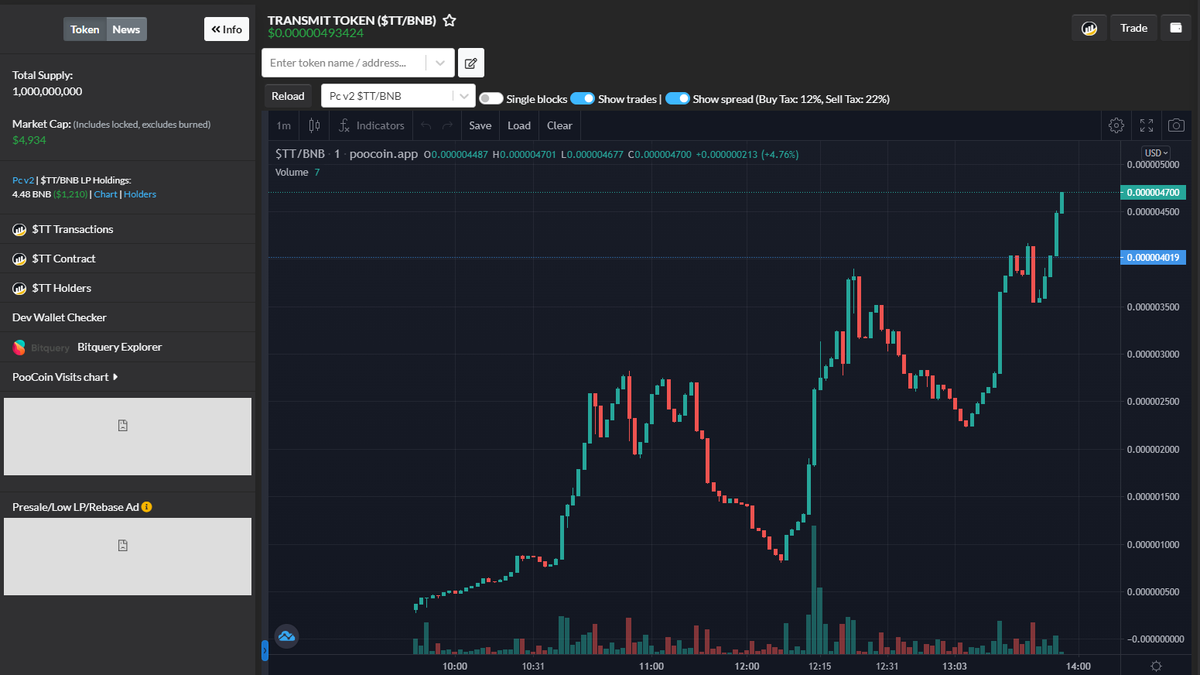
Task: Expand PooCoin Visits chart
Action: tap(65, 377)
